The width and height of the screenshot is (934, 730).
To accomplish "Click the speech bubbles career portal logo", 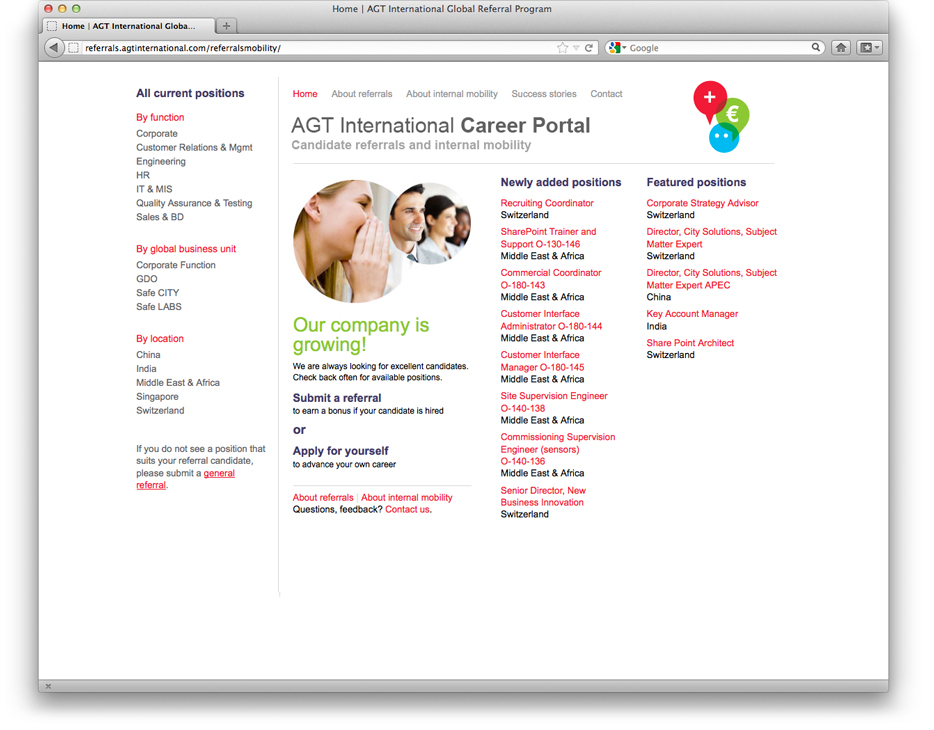I will click(721, 117).
